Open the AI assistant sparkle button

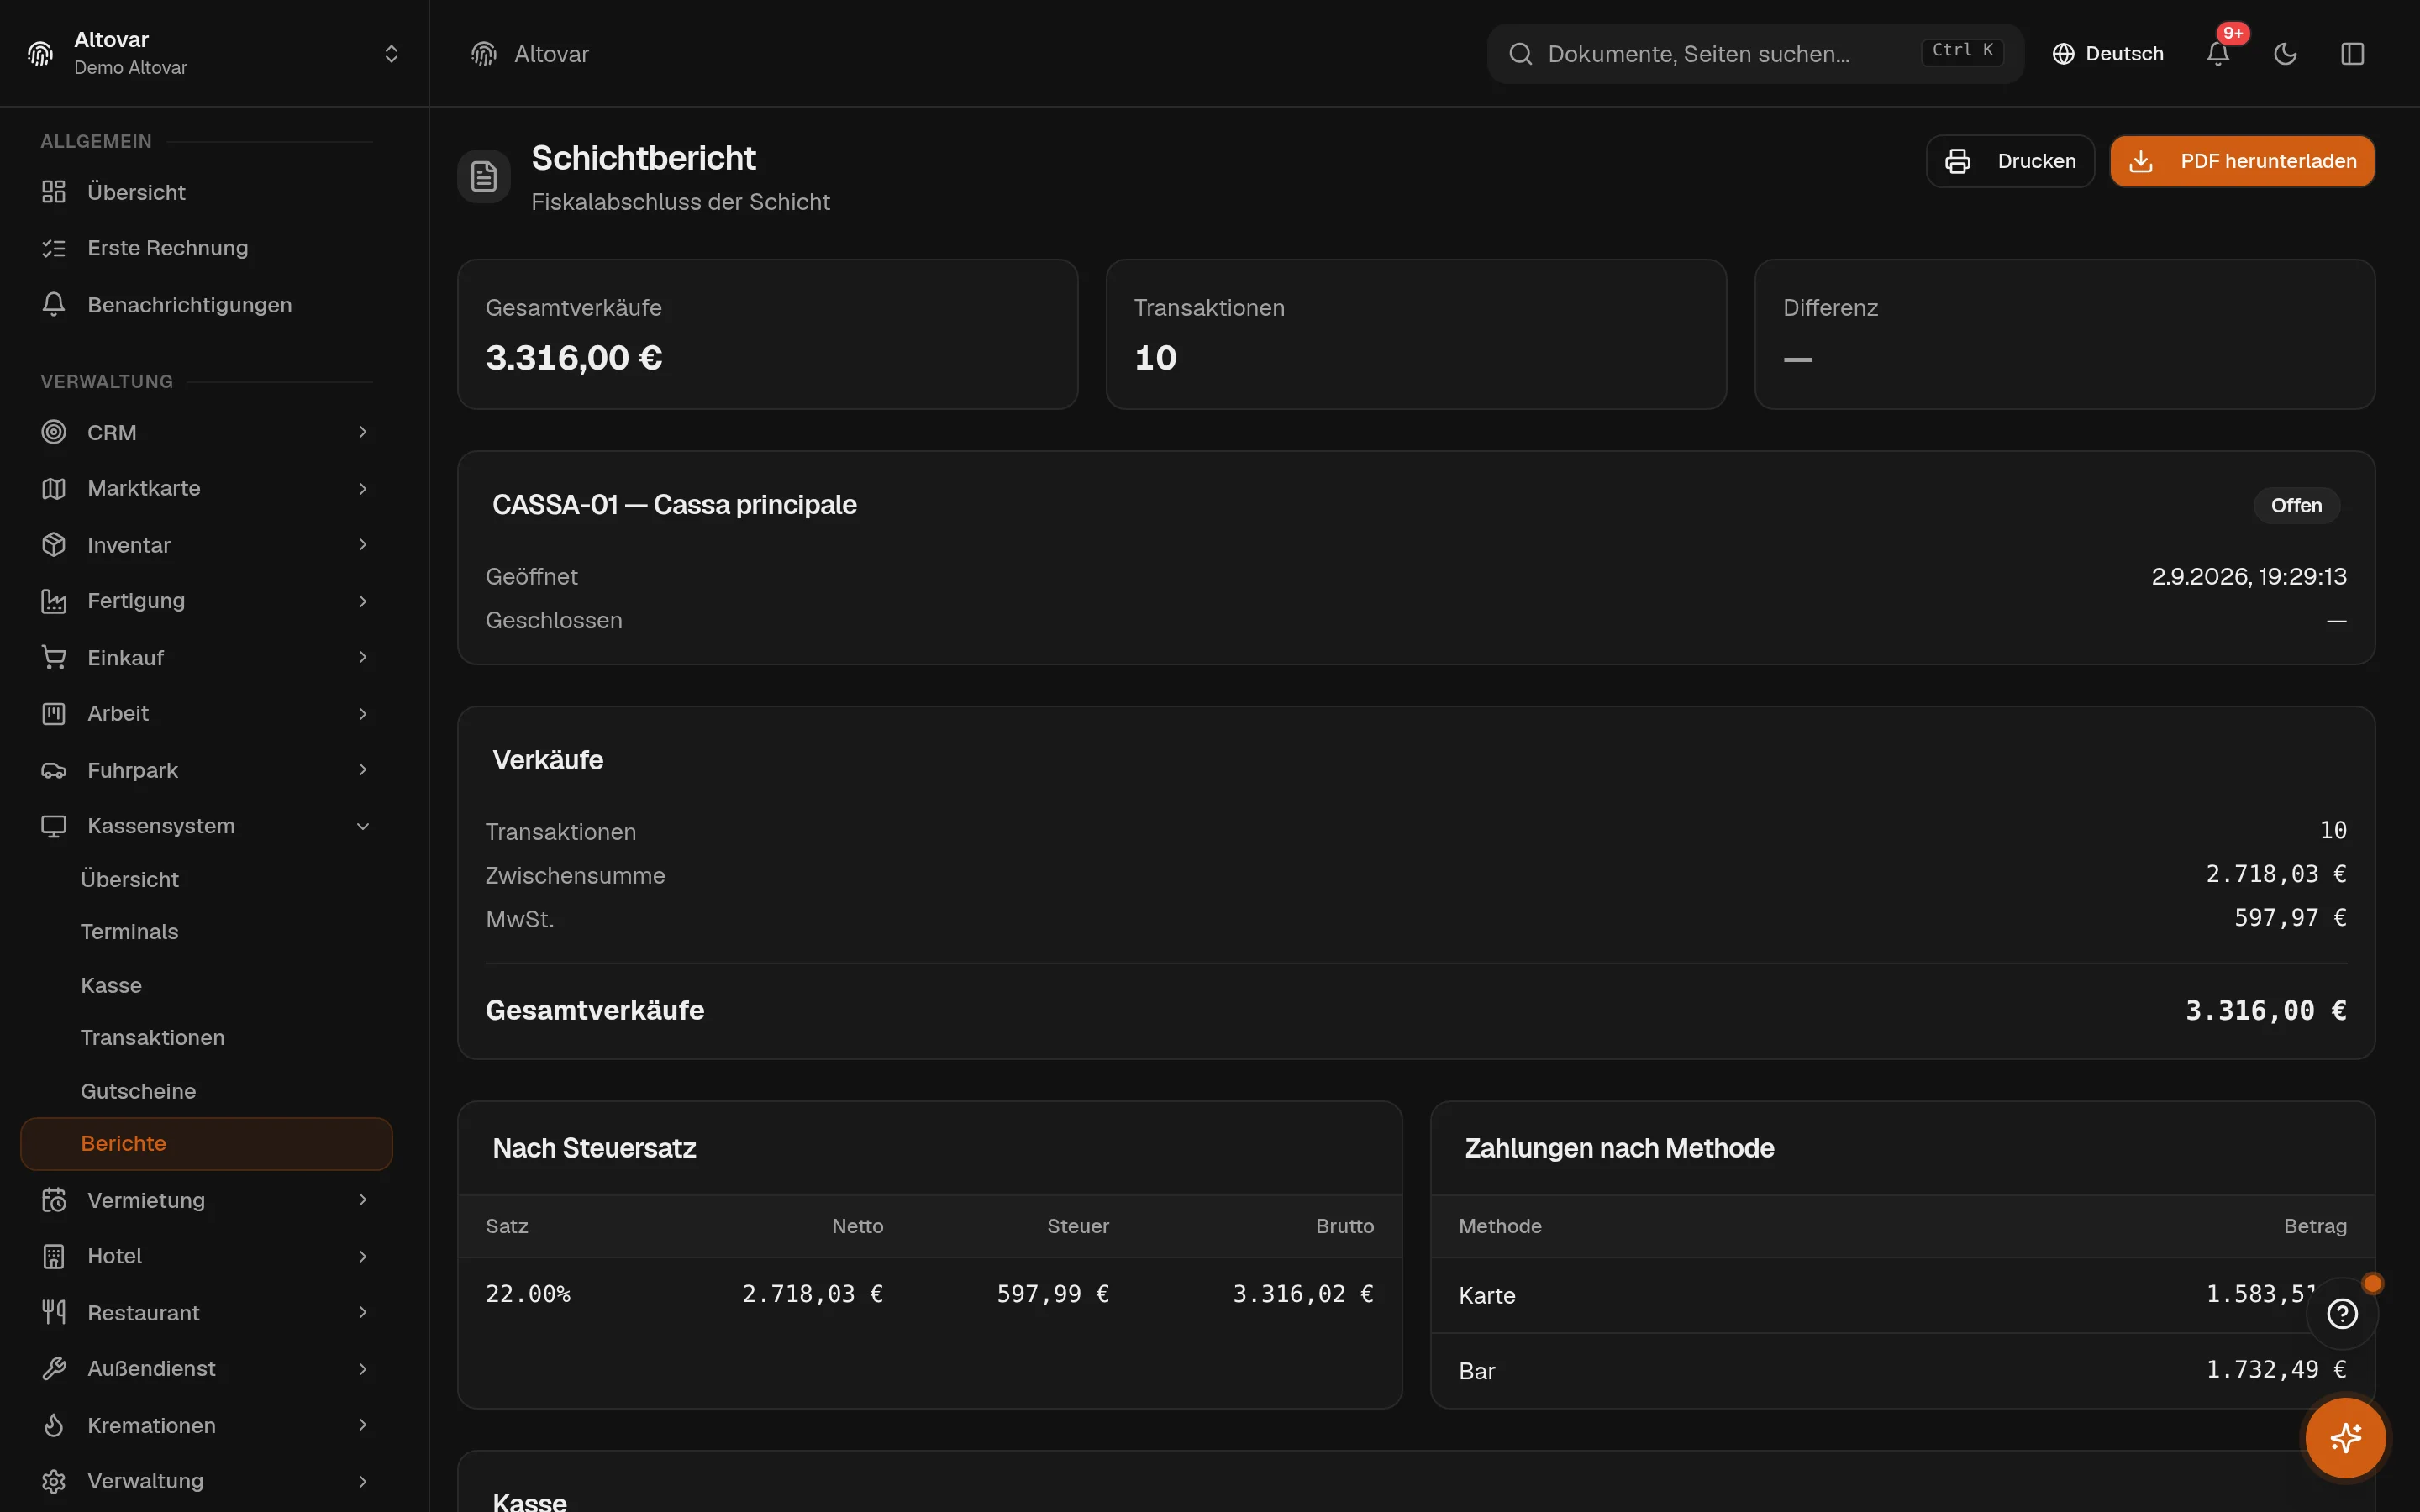tap(2345, 1438)
